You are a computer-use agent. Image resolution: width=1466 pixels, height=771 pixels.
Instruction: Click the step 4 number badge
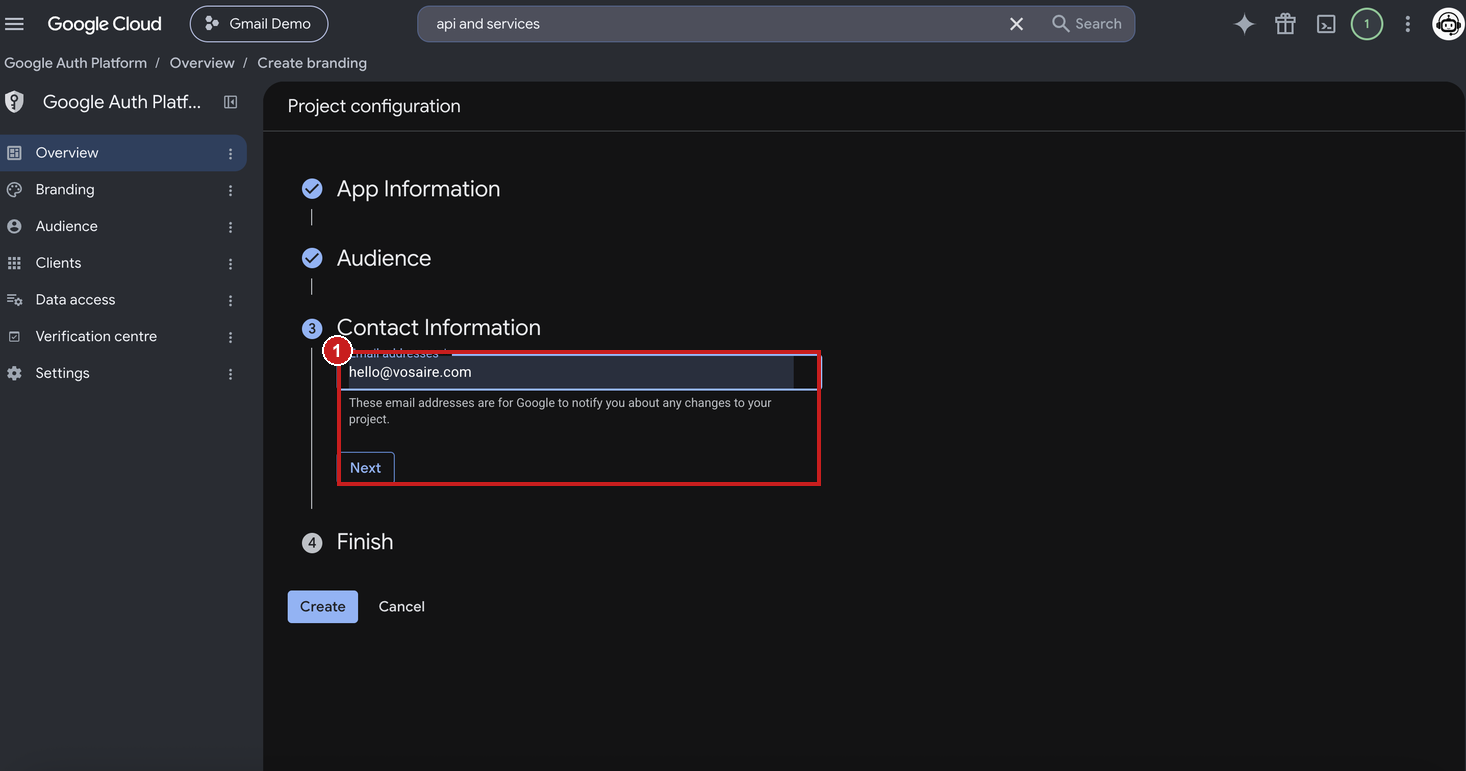point(312,543)
